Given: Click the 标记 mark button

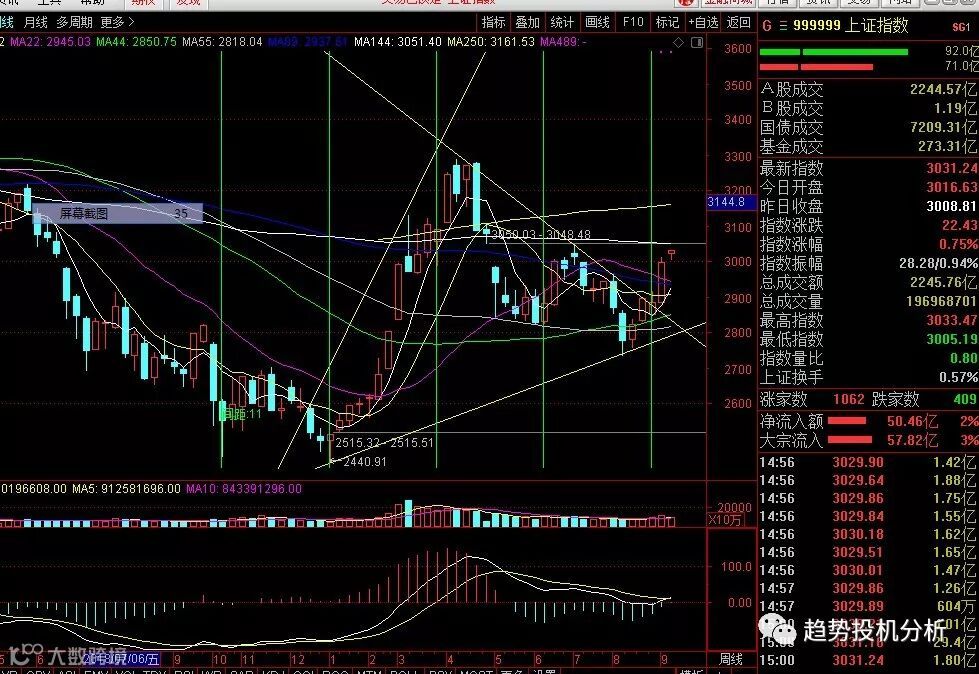Looking at the screenshot, I should [x=667, y=22].
